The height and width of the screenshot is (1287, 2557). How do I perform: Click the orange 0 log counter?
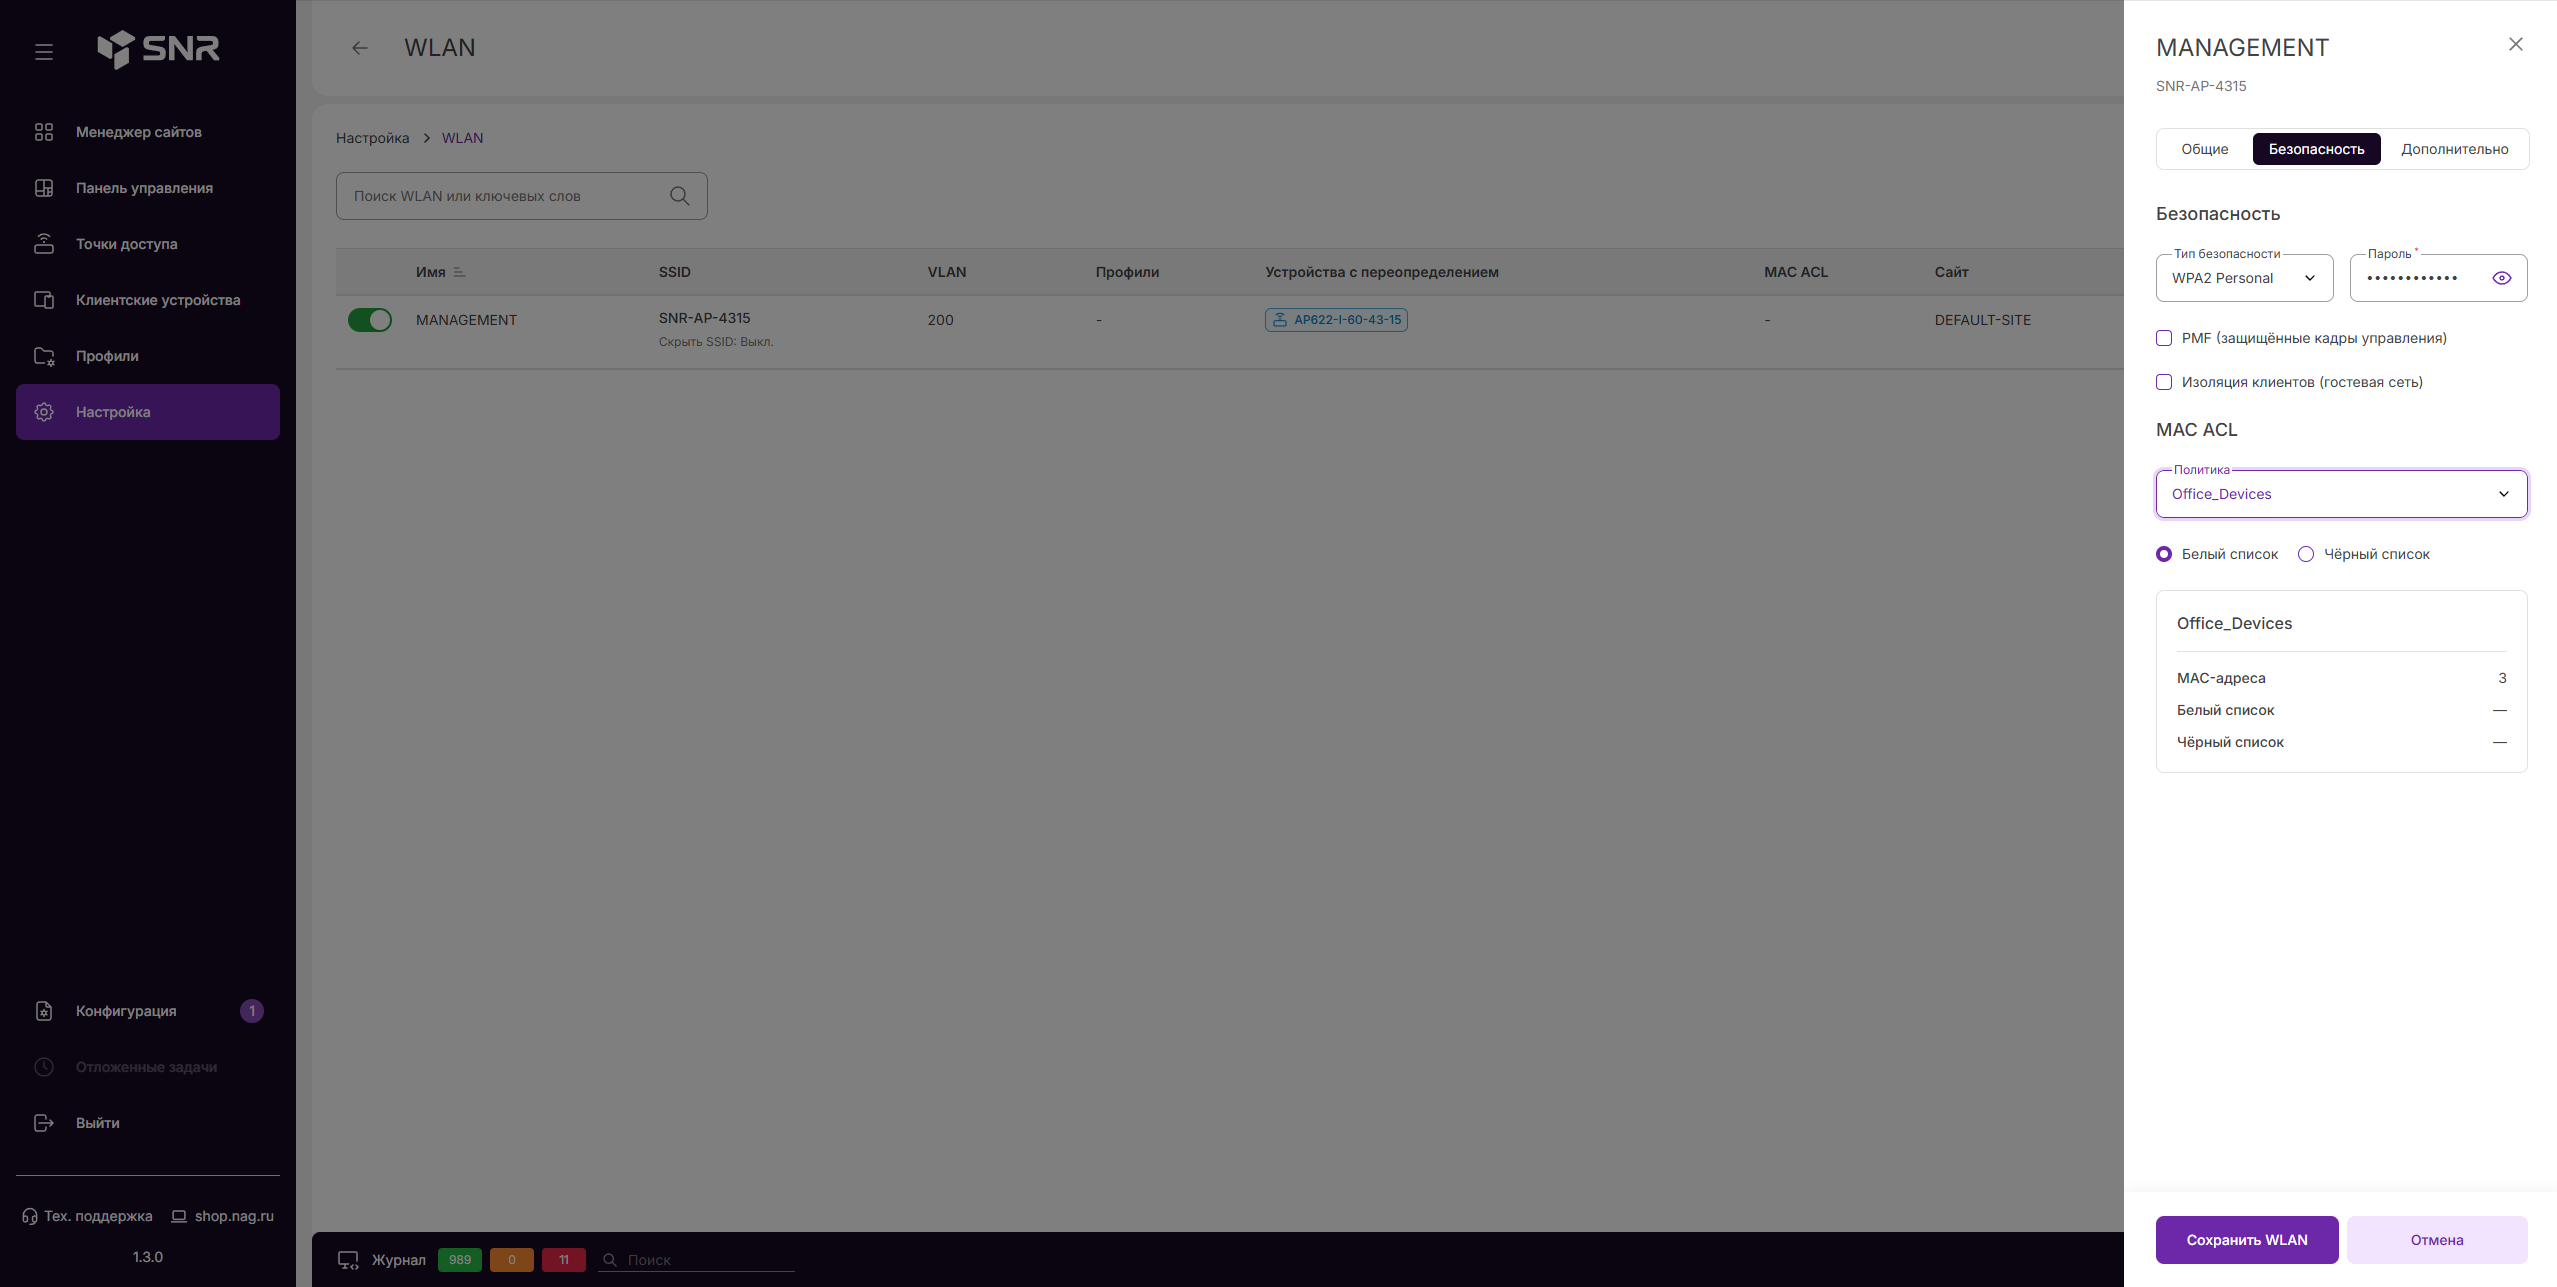click(512, 1260)
